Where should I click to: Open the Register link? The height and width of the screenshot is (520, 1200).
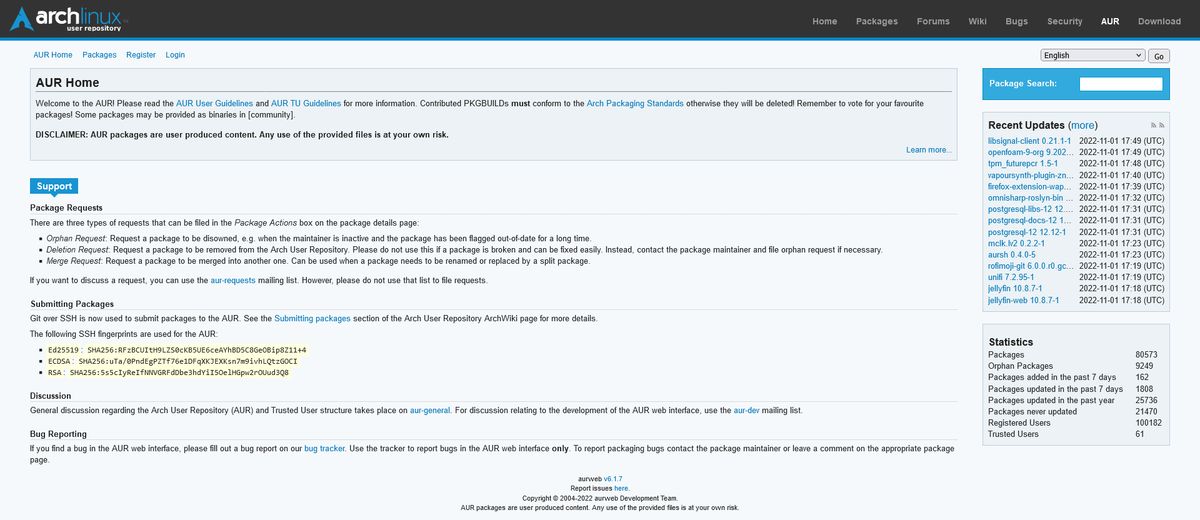click(141, 55)
